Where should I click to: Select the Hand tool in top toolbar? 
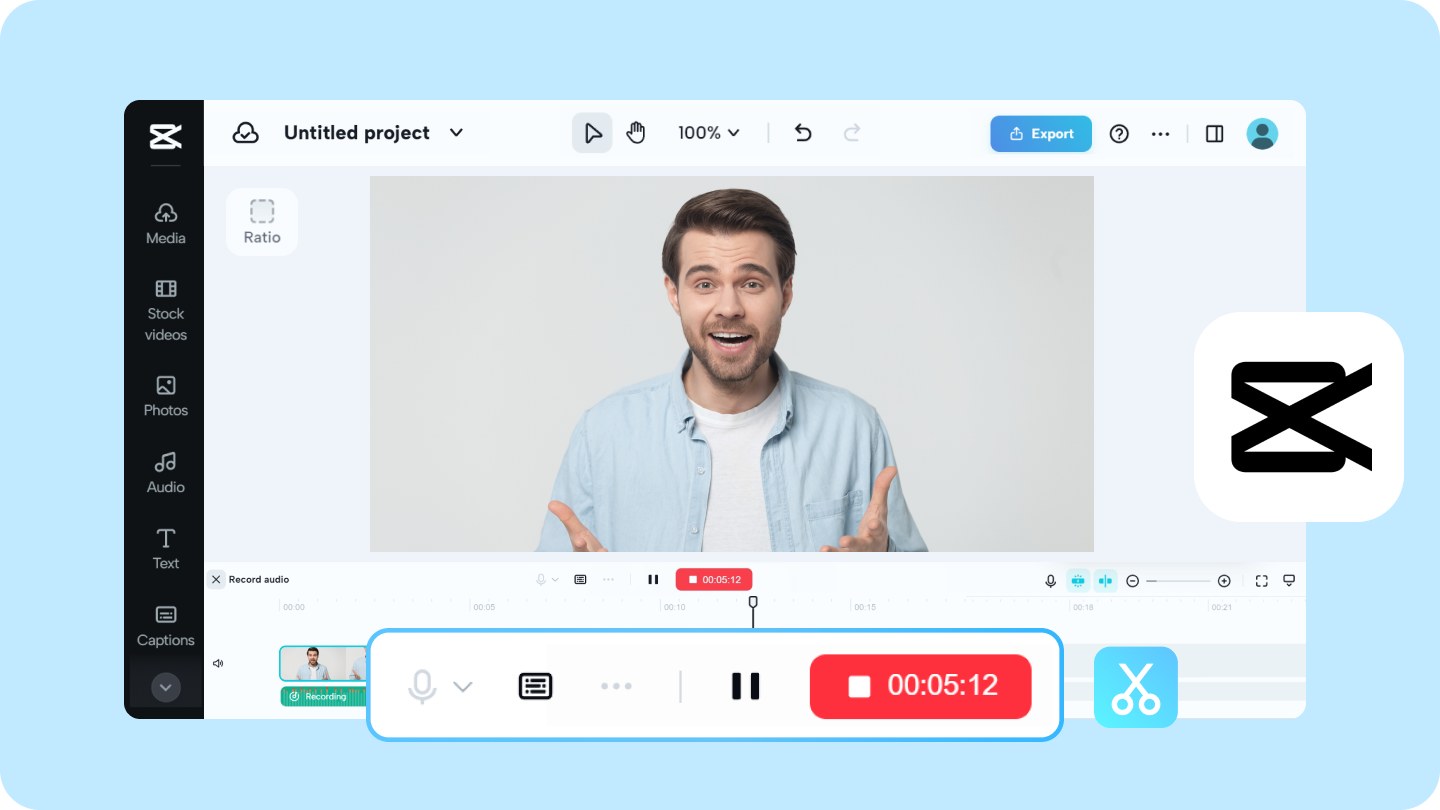pyautogui.click(x=637, y=132)
